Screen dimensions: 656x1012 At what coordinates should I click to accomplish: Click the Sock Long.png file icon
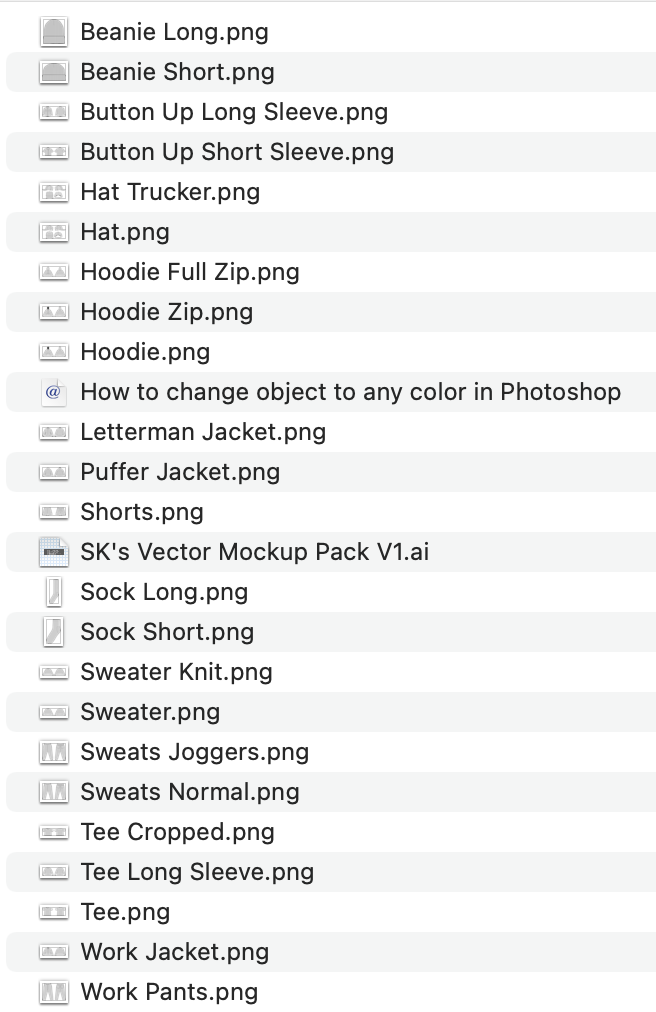click(53, 592)
